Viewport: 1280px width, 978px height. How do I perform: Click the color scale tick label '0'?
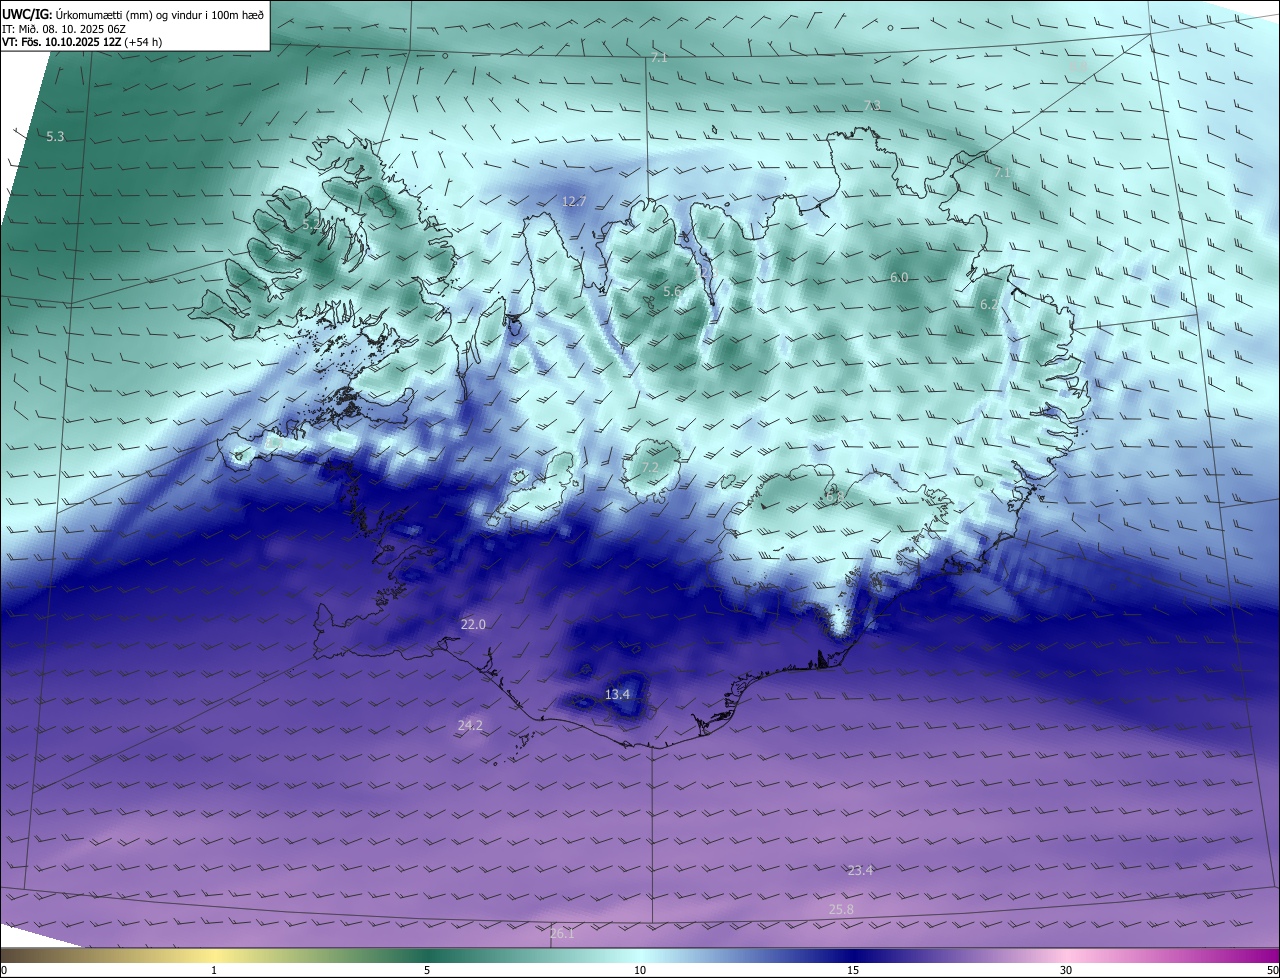coord(4,970)
